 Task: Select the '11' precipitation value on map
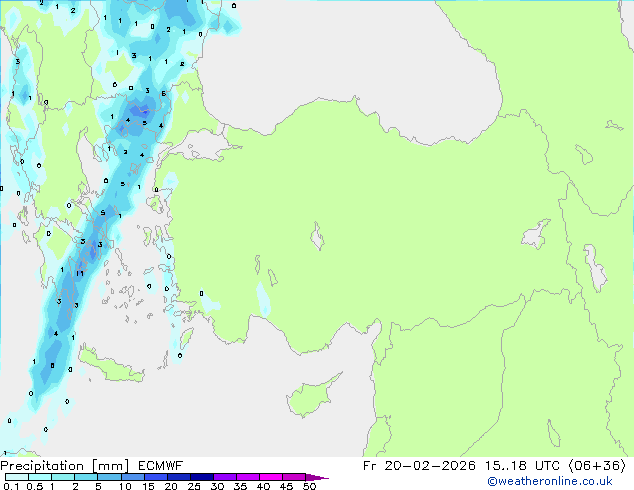[x=80, y=274]
